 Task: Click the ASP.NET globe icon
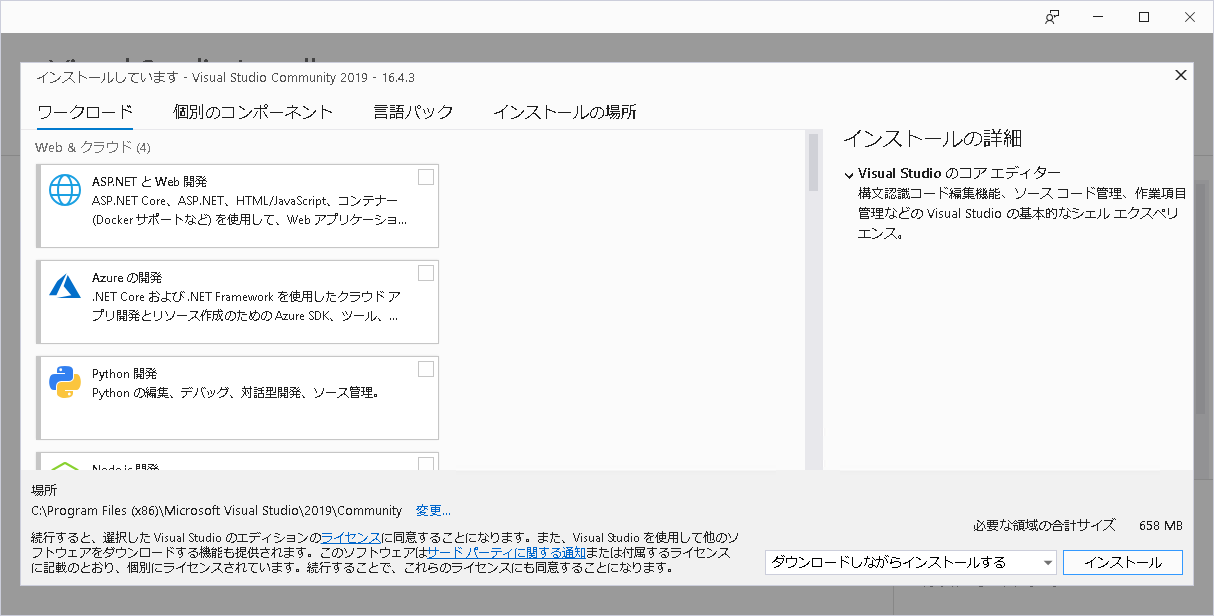point(65,190)
